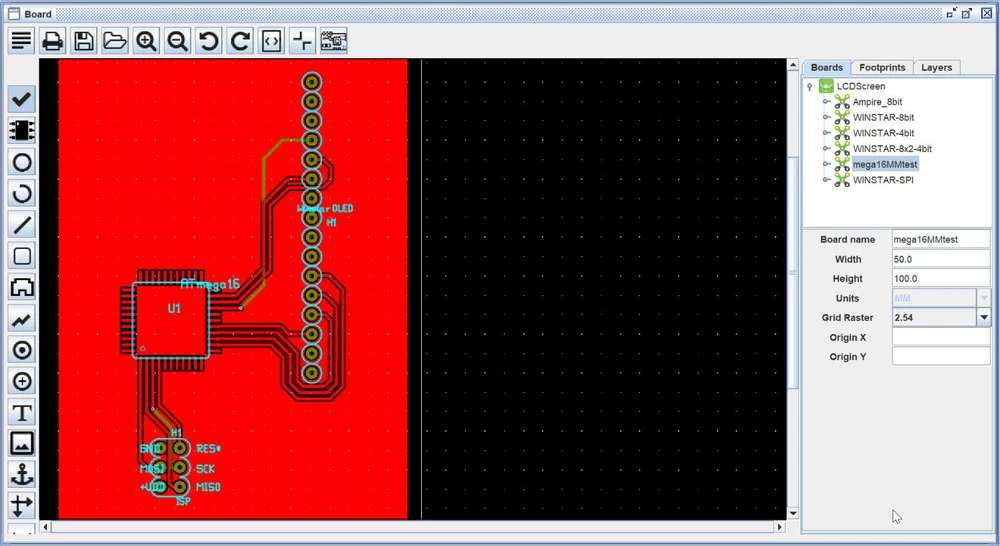Select the WINSTAR-8x2-4bit board entry

(892, 149)
